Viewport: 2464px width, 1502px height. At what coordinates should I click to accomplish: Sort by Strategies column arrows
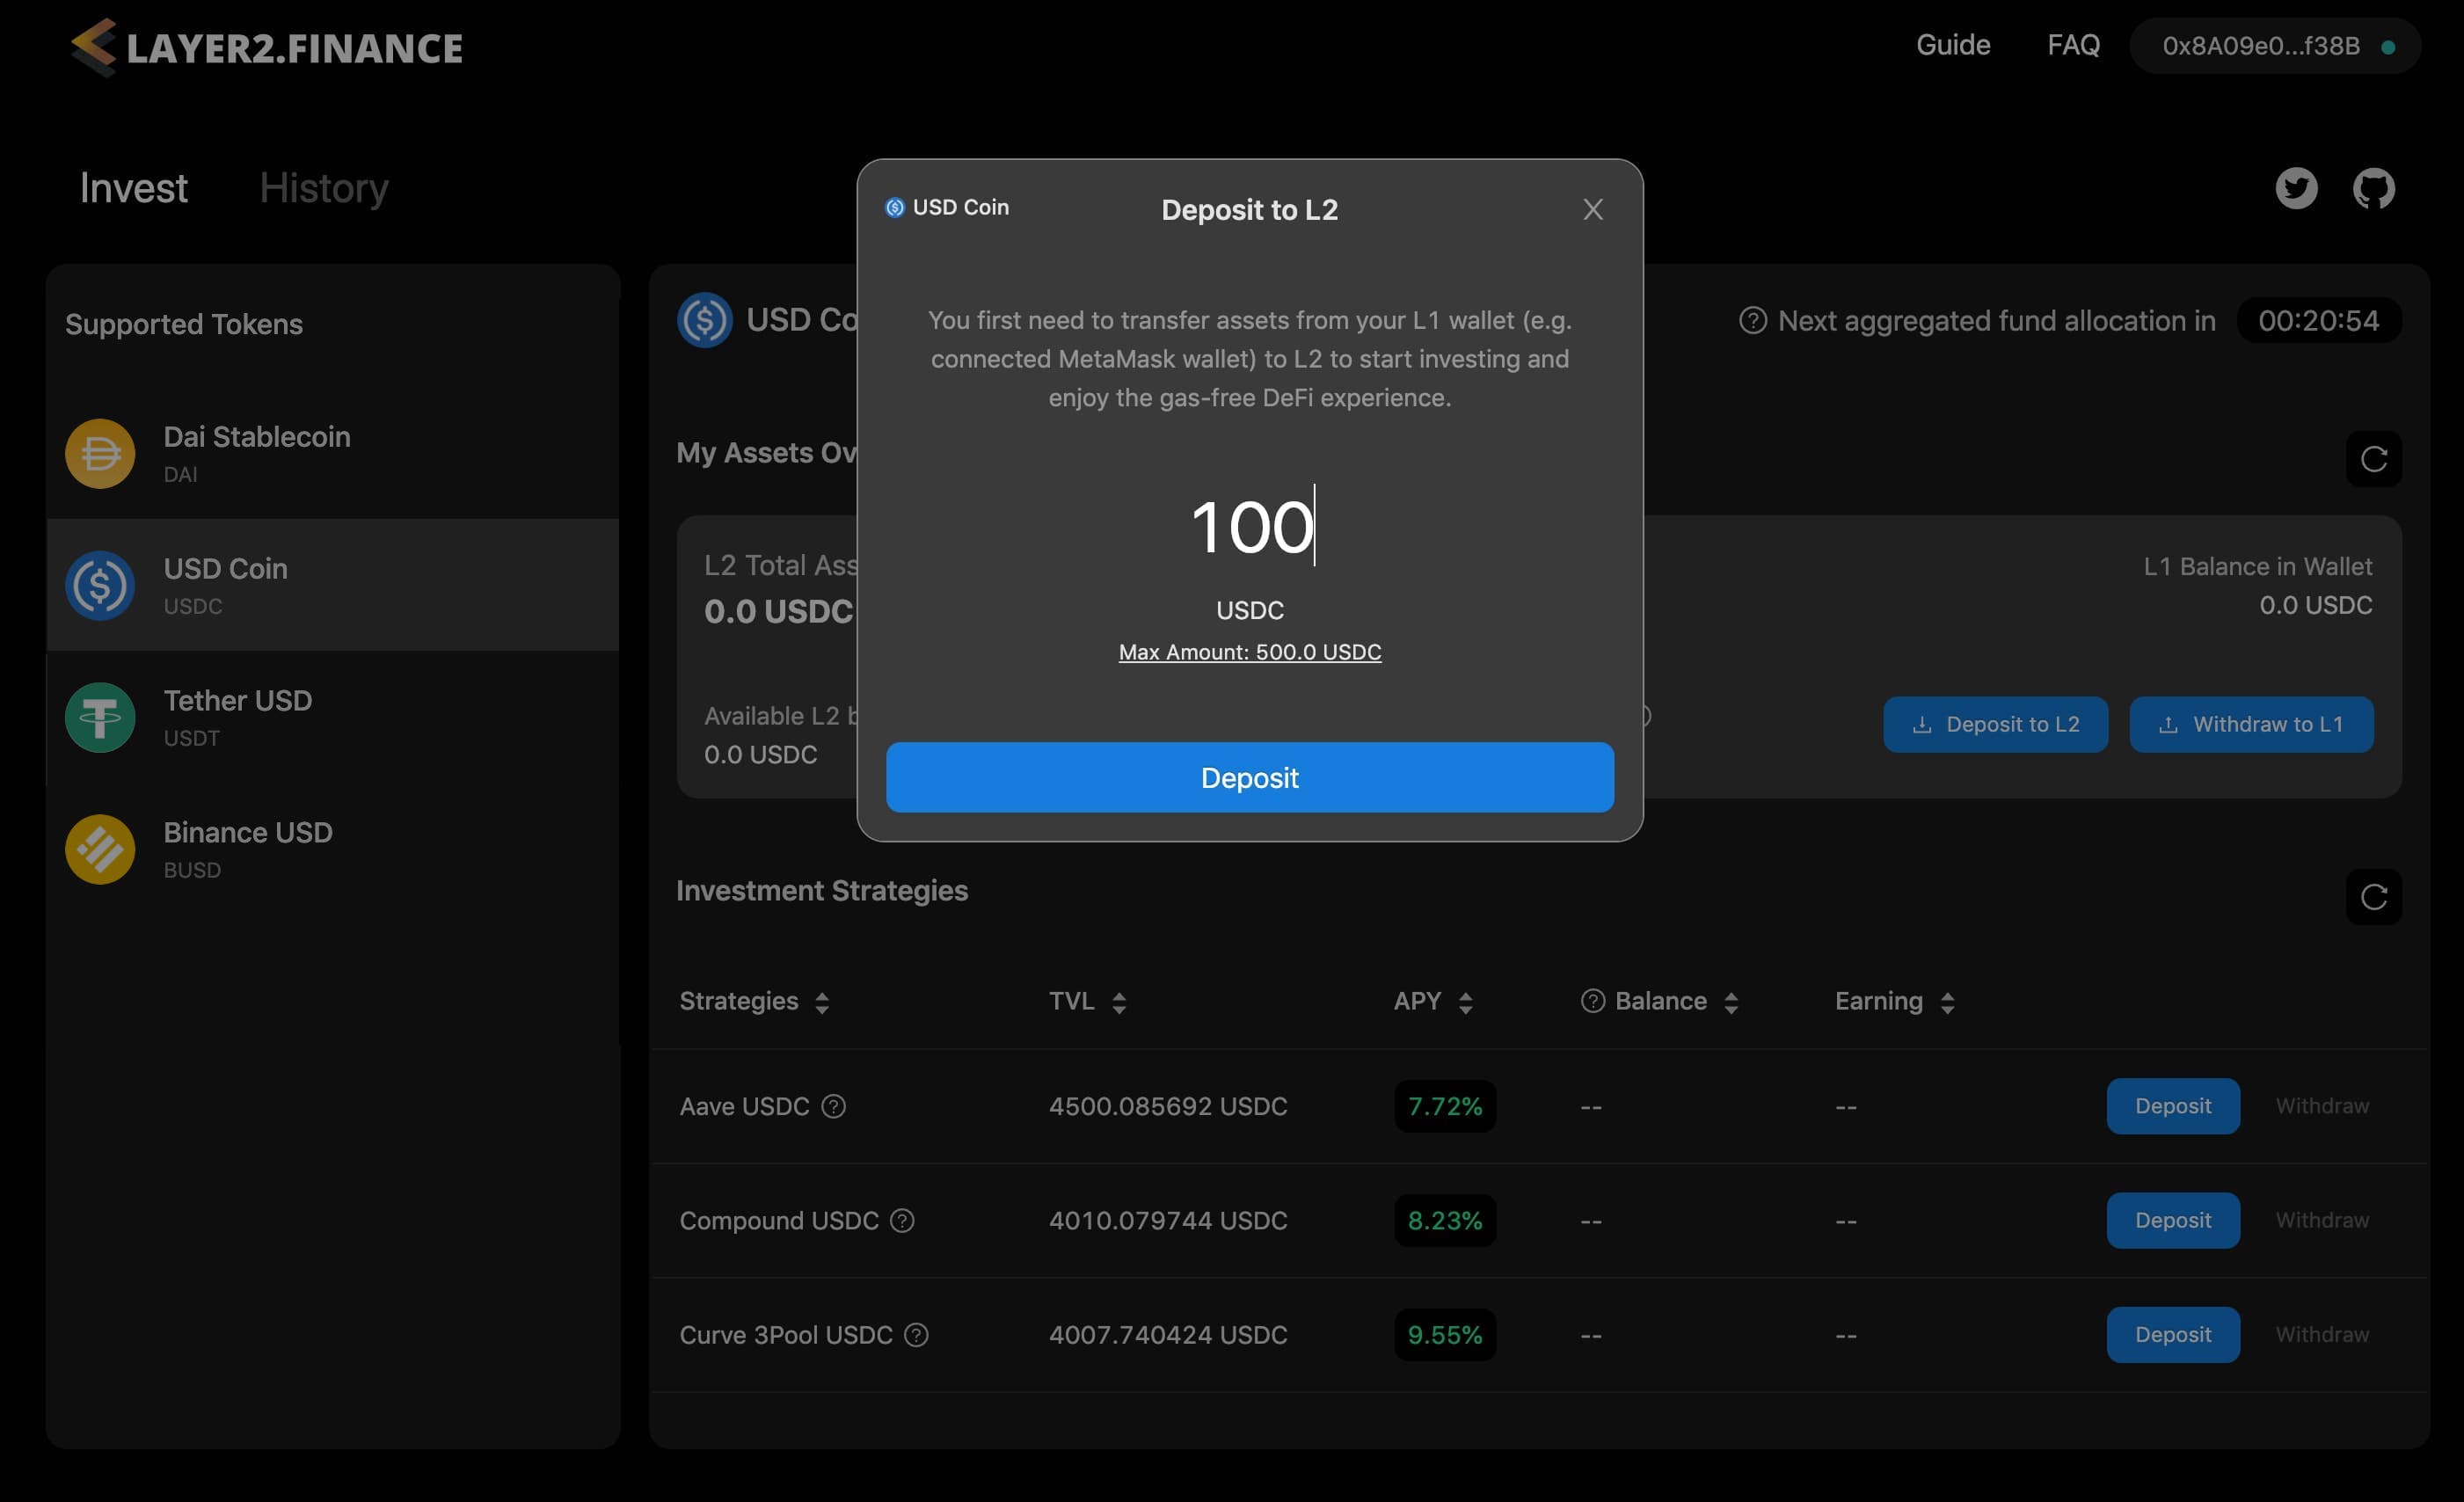pyautogui.click(x=822, y=1002)
